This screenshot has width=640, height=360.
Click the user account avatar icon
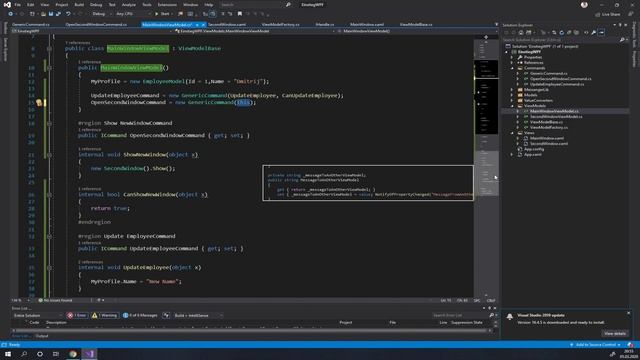click(584, 5)
